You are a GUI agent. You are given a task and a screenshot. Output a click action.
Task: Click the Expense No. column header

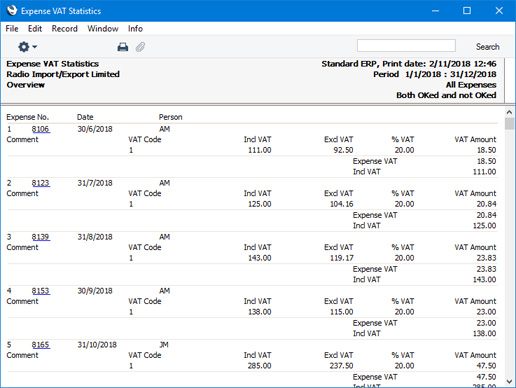[28, 117]
